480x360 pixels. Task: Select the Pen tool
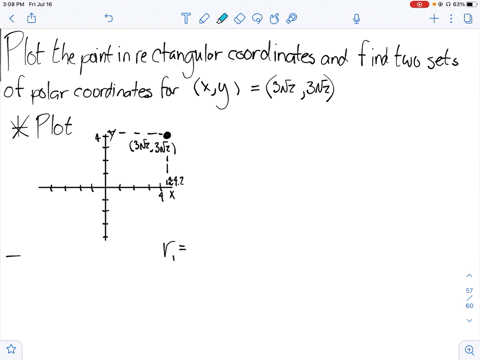pyautogui.click(x=204, y=18)
